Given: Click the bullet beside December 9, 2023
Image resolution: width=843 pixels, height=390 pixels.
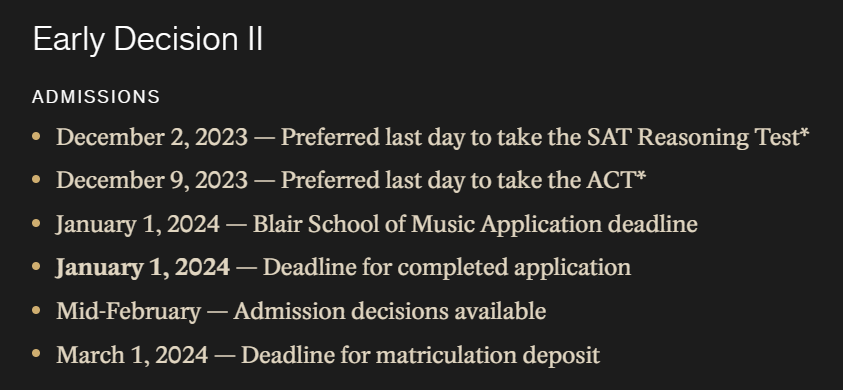Looking at the screenshot, I should [36, 180].
